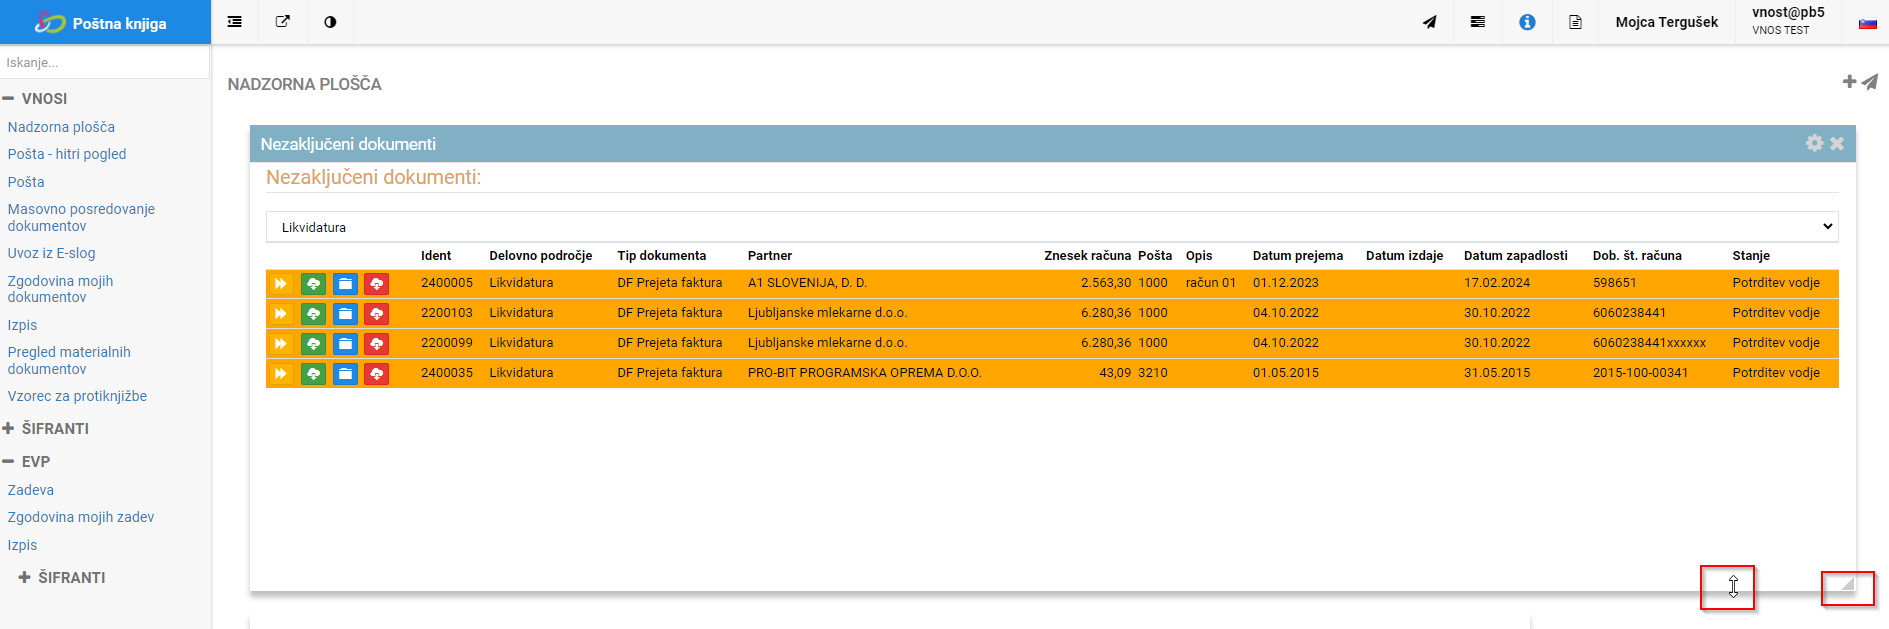This screenshot has width=1889, height=629.
Task: Open the Mojca Tergušek user menu
Action: point(1666,22)
